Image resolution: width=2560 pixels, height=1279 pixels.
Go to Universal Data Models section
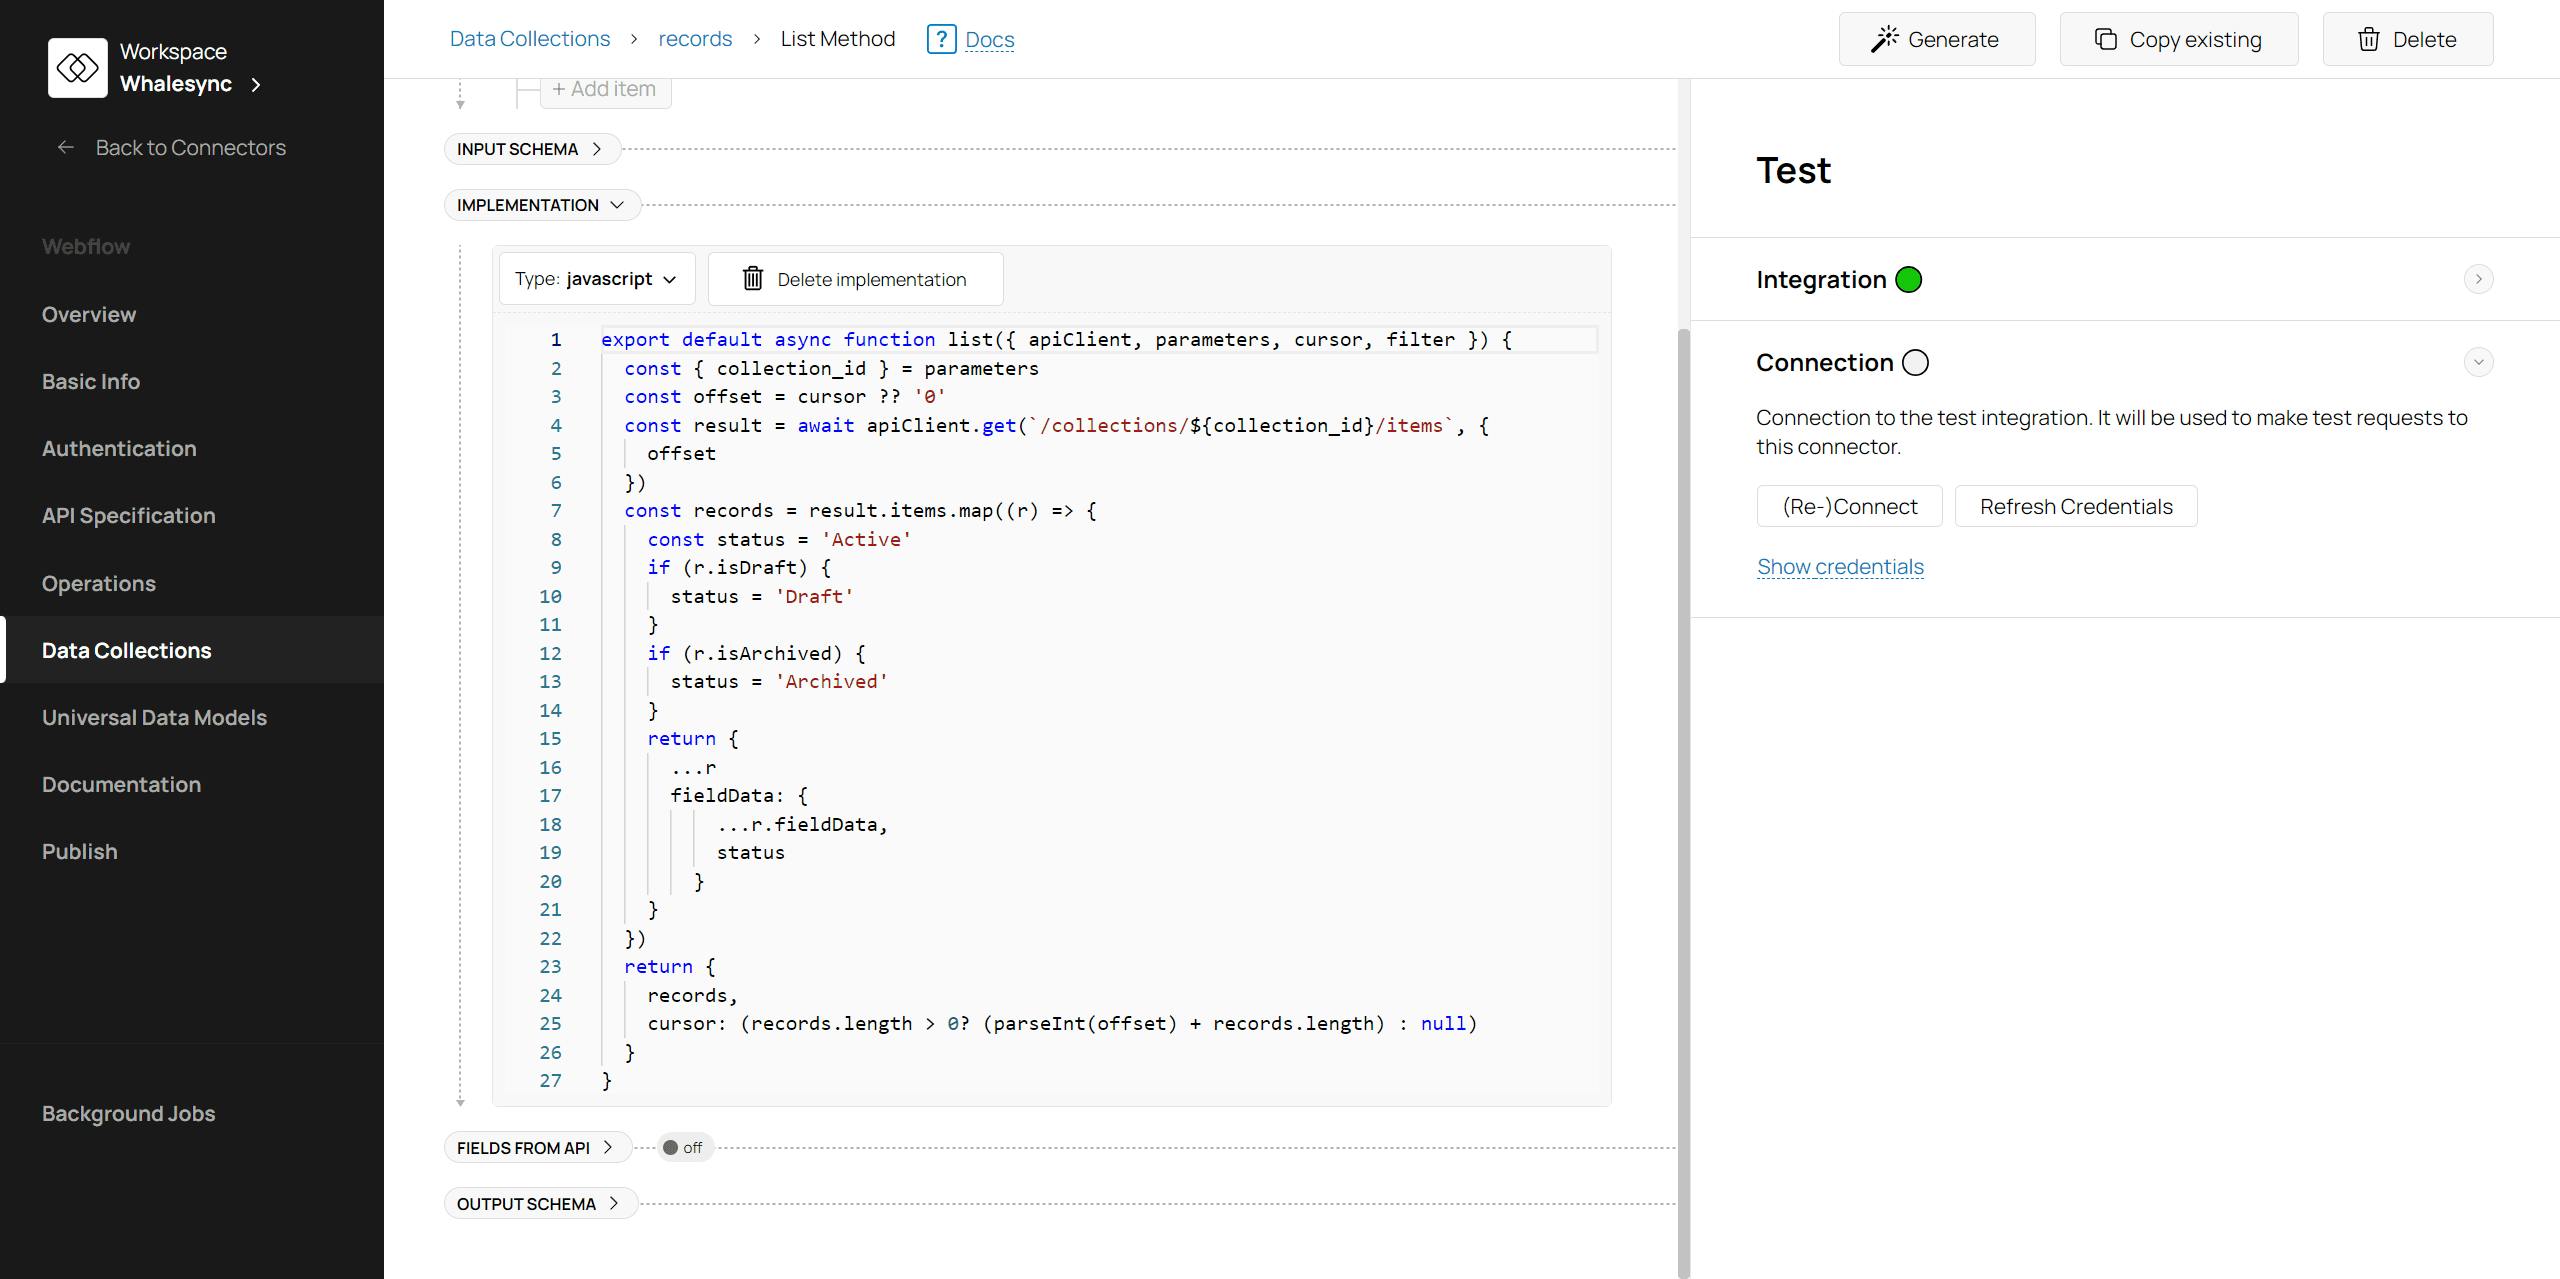[154, 718]
